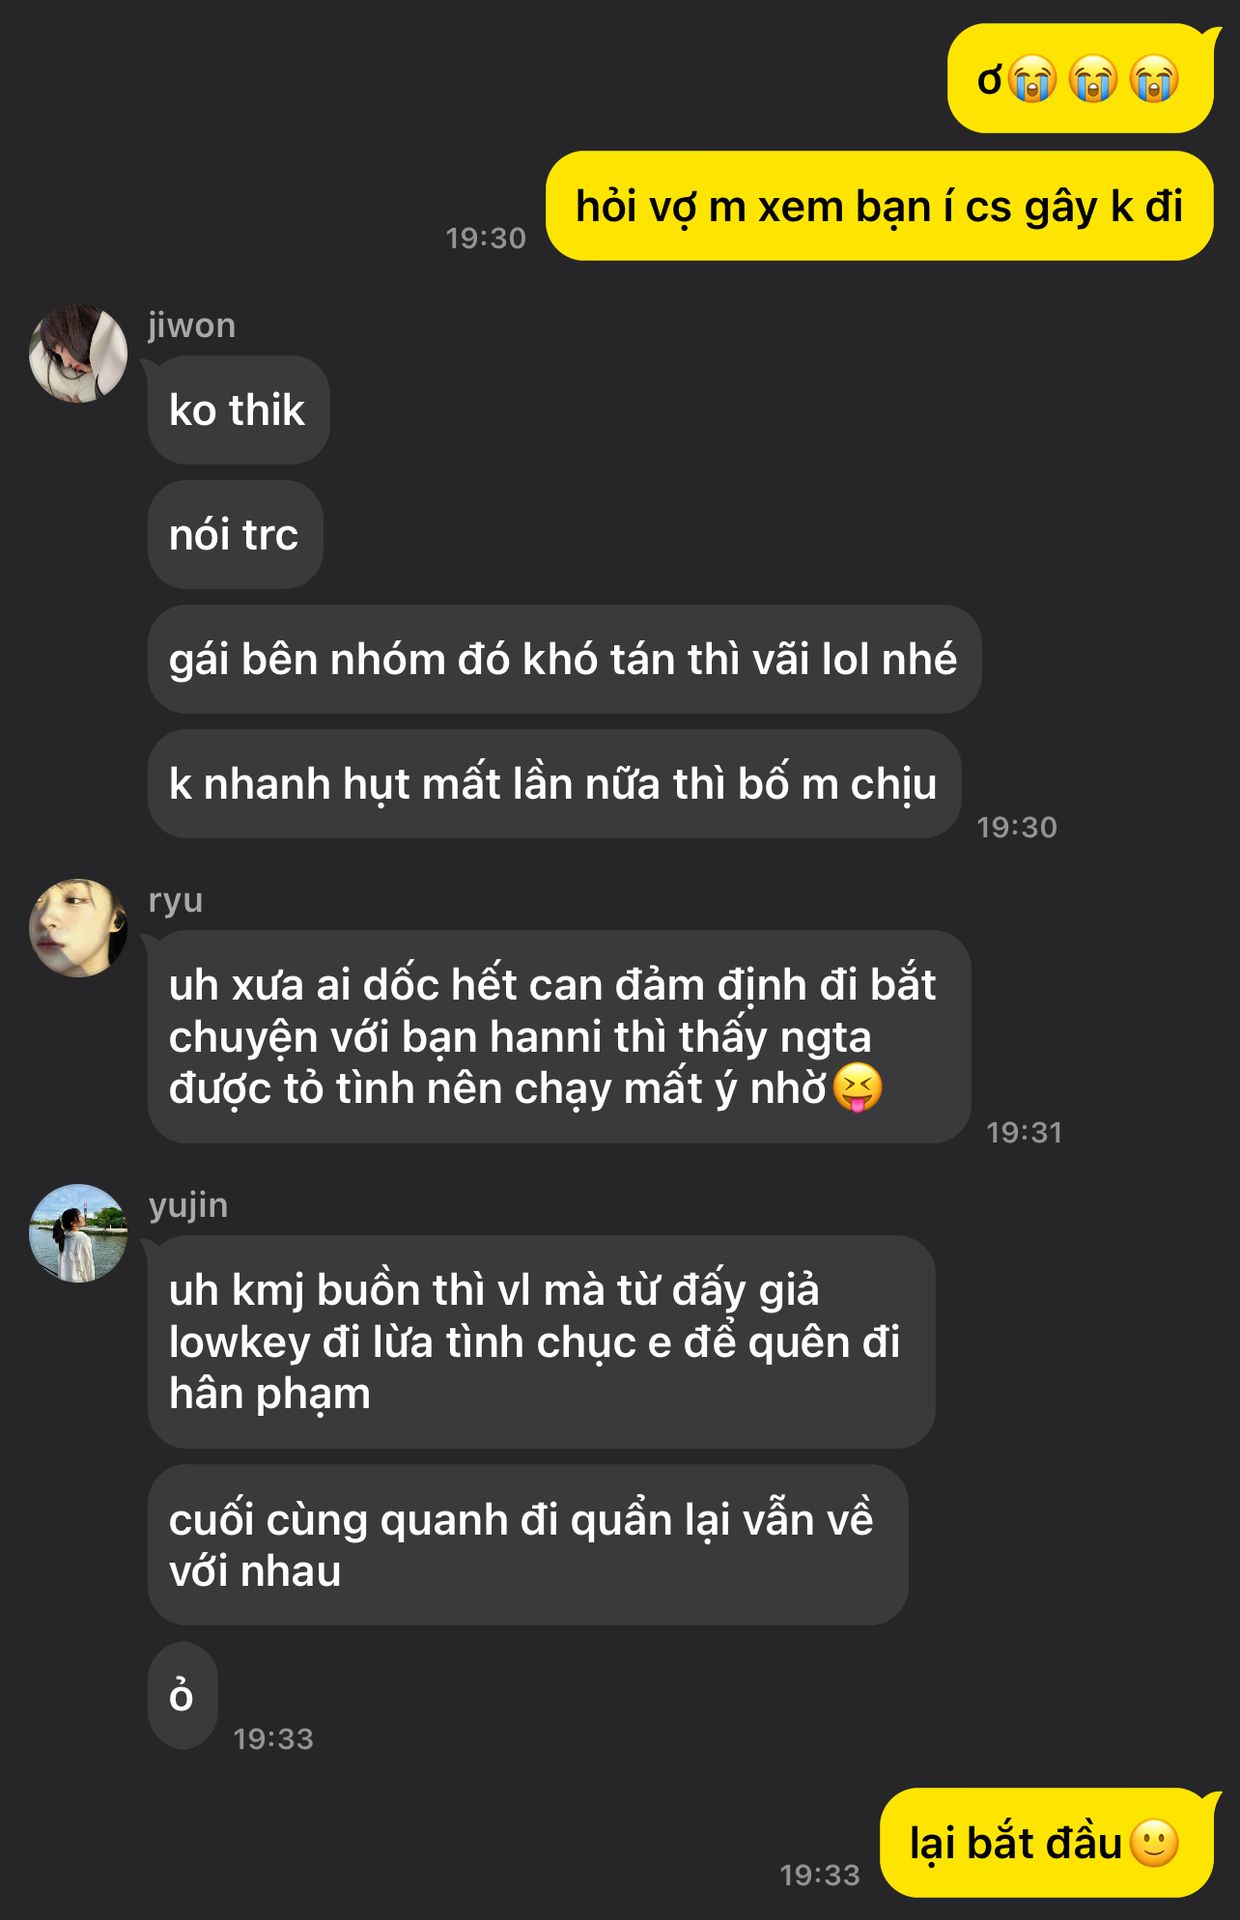Image resolution: width=1240 pixels, height=1920 pixels.
Task: Click the tongue-out emoji in ryu's message
Action: 858,1088
